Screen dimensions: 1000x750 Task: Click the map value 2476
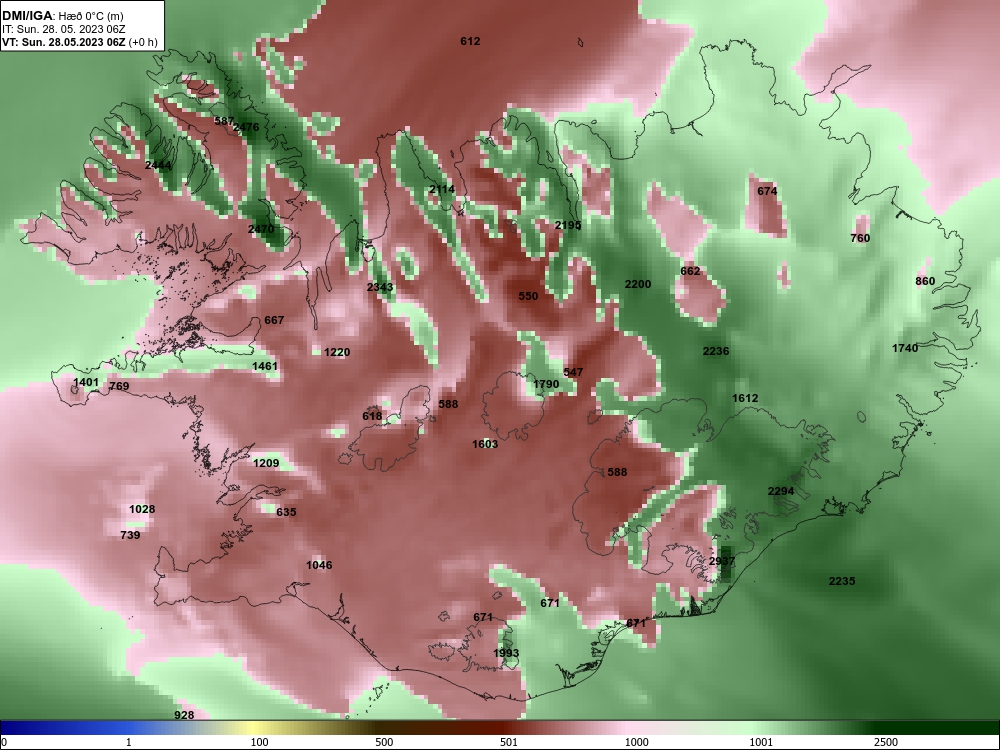click(246, 127)
